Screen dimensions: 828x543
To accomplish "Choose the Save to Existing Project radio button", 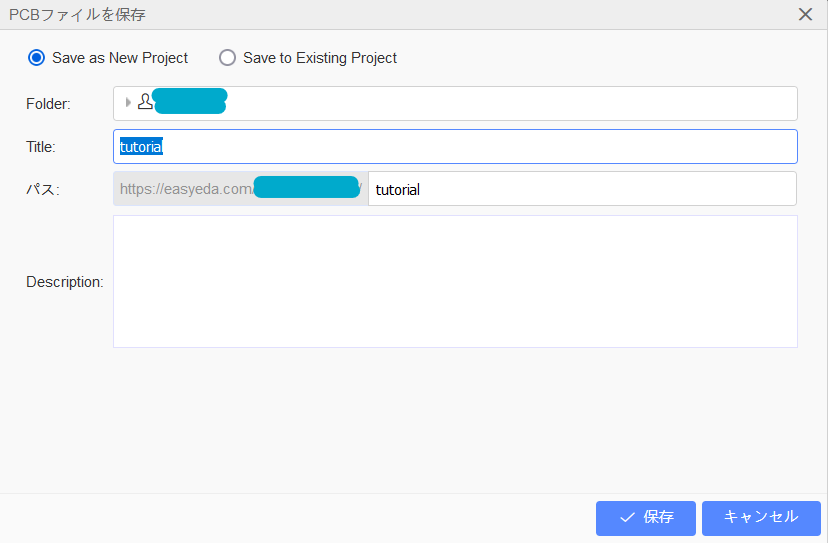I will 228,58.
